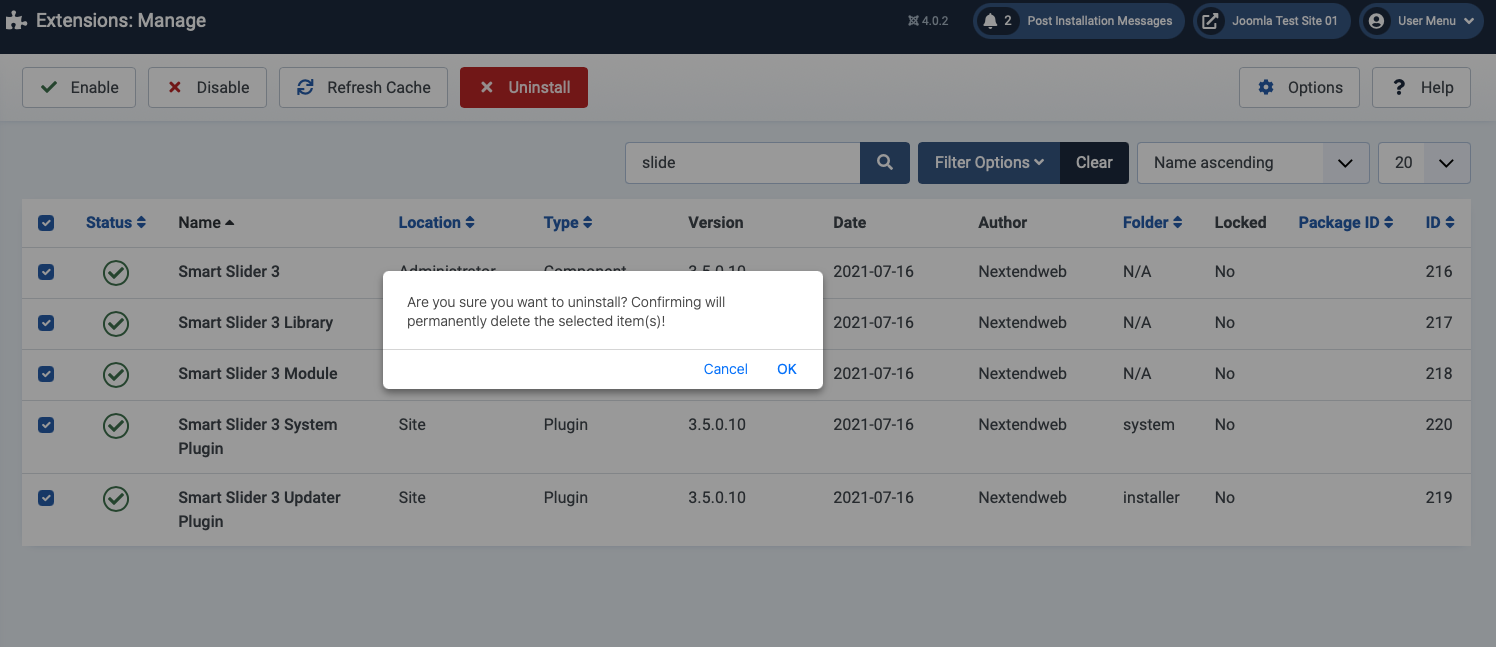Click the system folder cell
The height and width of the screenshot is (647, 1496).
point(1148,424)
